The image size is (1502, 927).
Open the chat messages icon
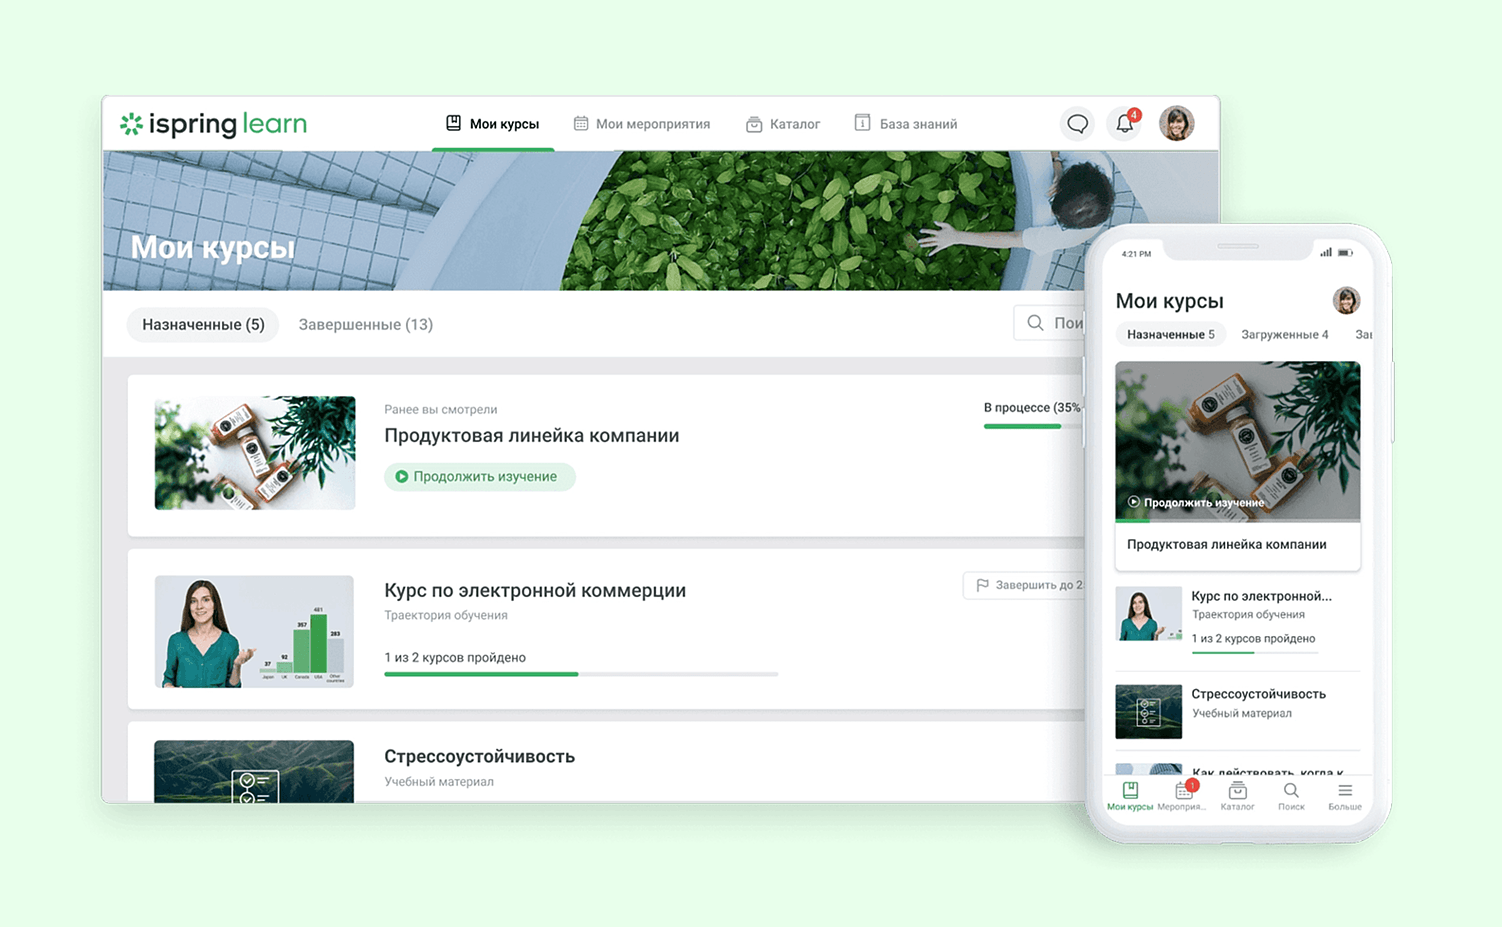pos(1077,124)
